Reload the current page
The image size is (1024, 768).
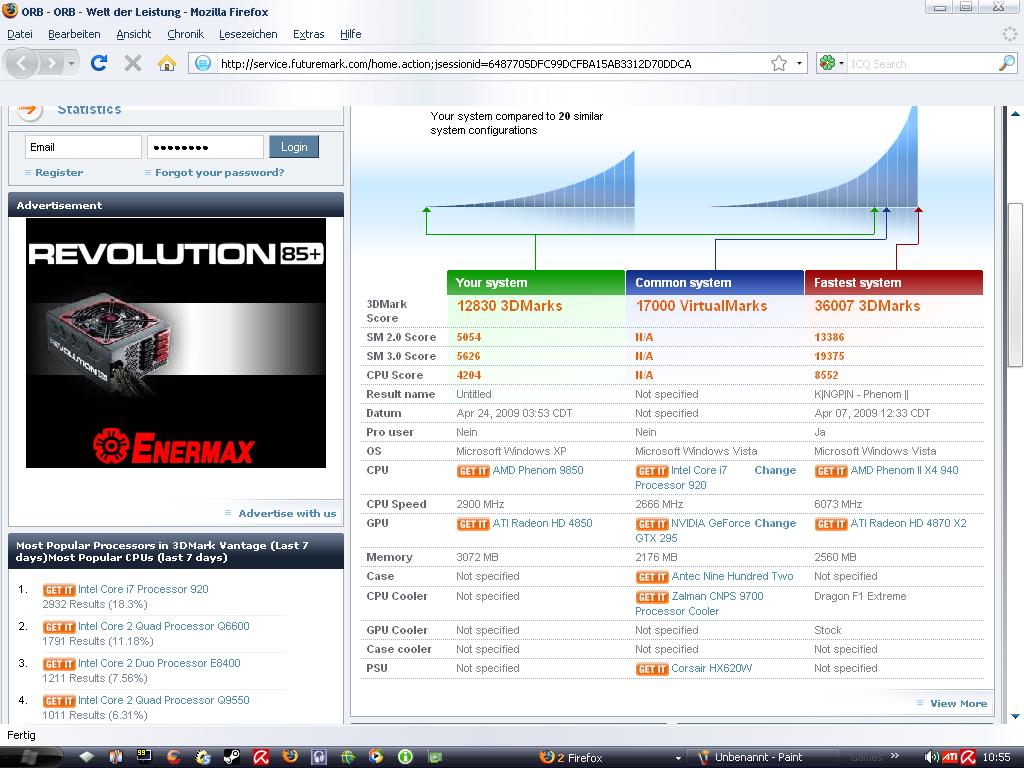pos(99,63)
